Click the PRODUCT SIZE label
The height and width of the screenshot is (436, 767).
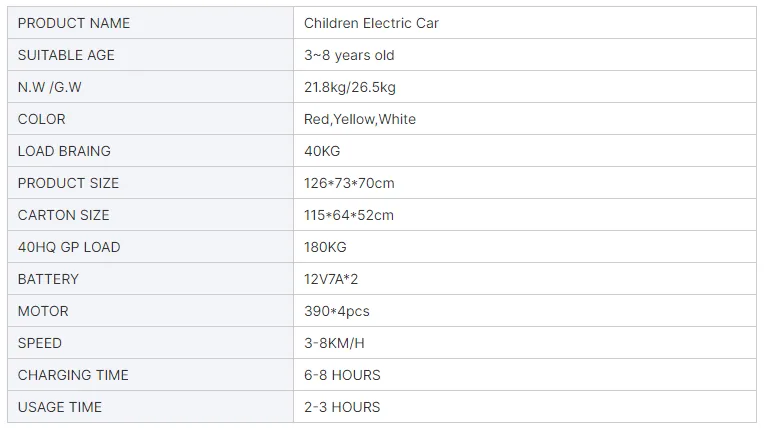[68, 183]
